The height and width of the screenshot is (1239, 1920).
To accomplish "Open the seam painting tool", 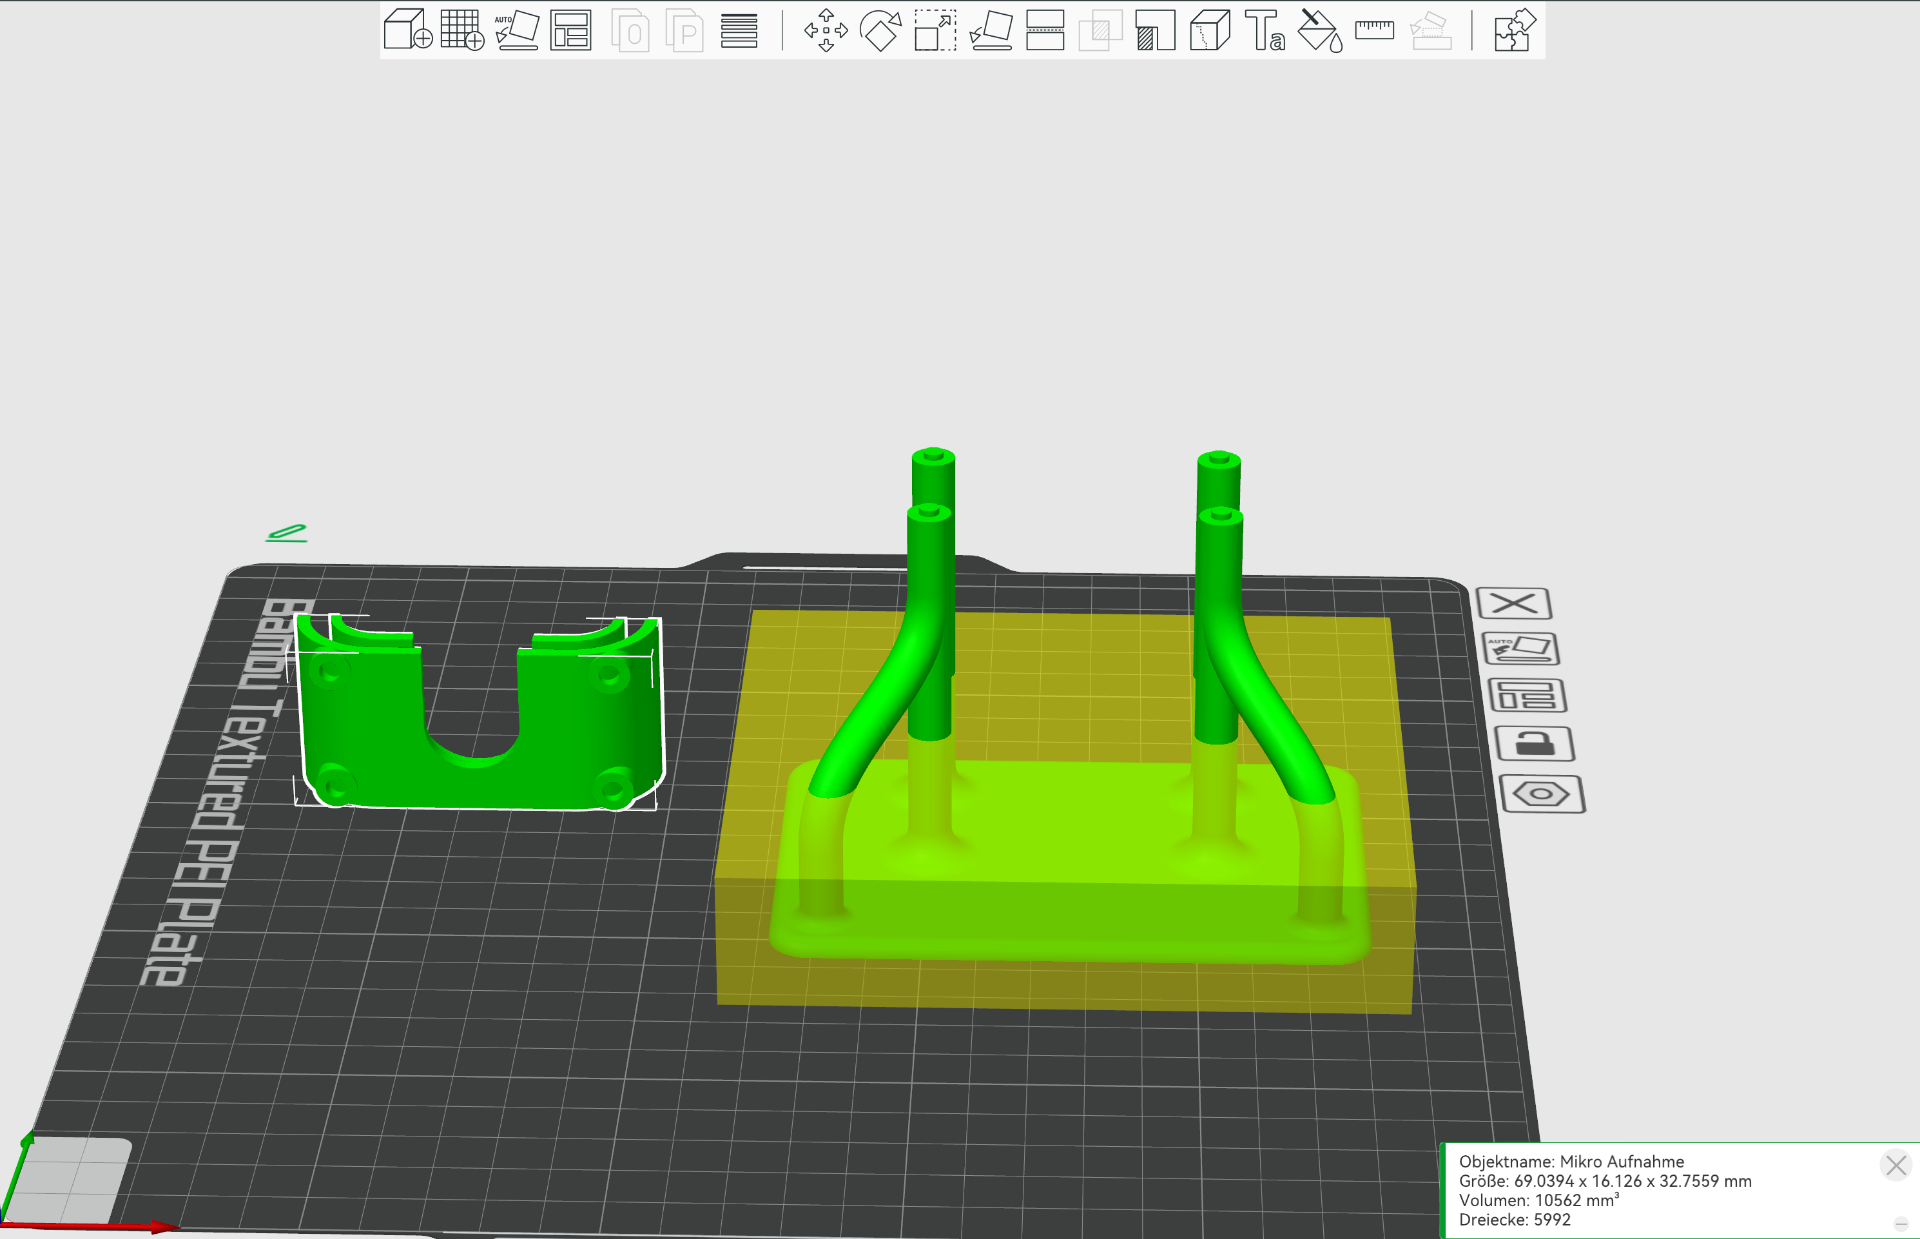I will (x=1210, y=30).
